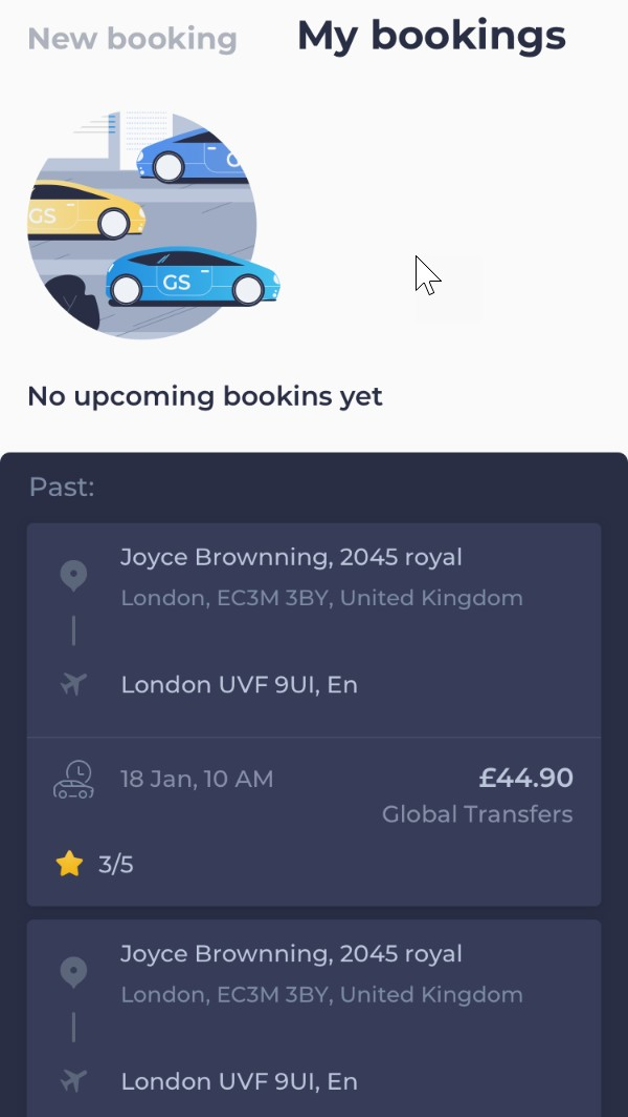Click the second booking's location pin icon
The width and height of the screenshot is (628, 1117).
[73, 972]
